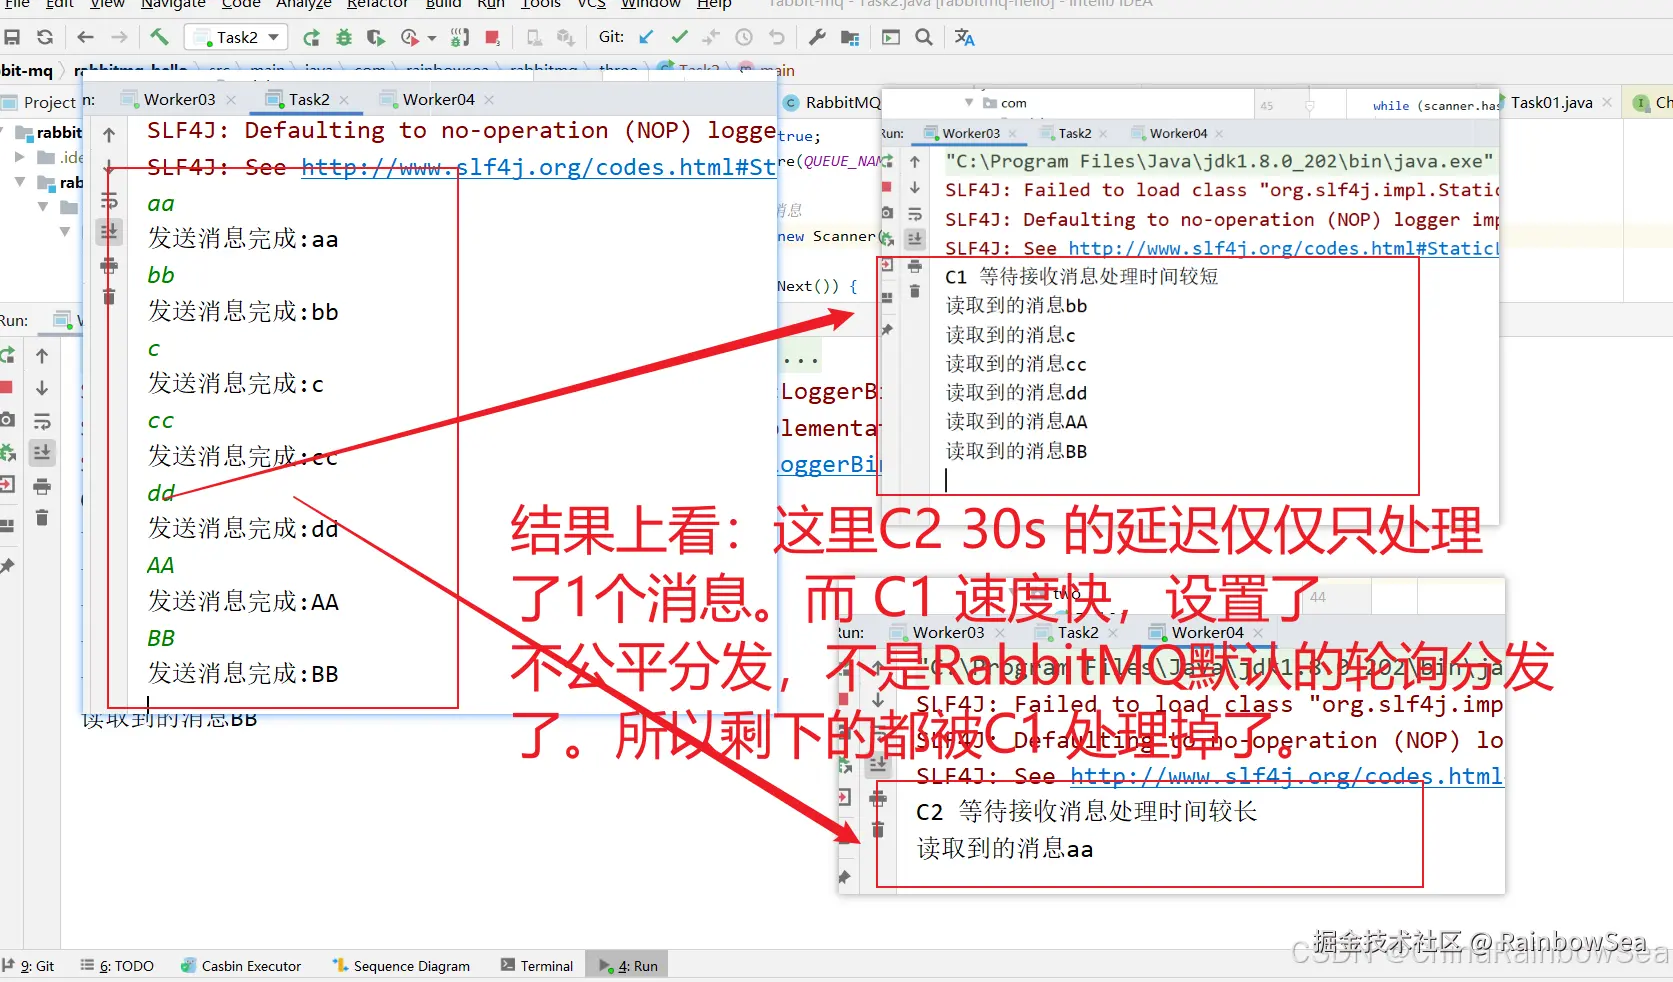
Task: Click the 4: Run tool window button
Action: (x=628, y=966)
